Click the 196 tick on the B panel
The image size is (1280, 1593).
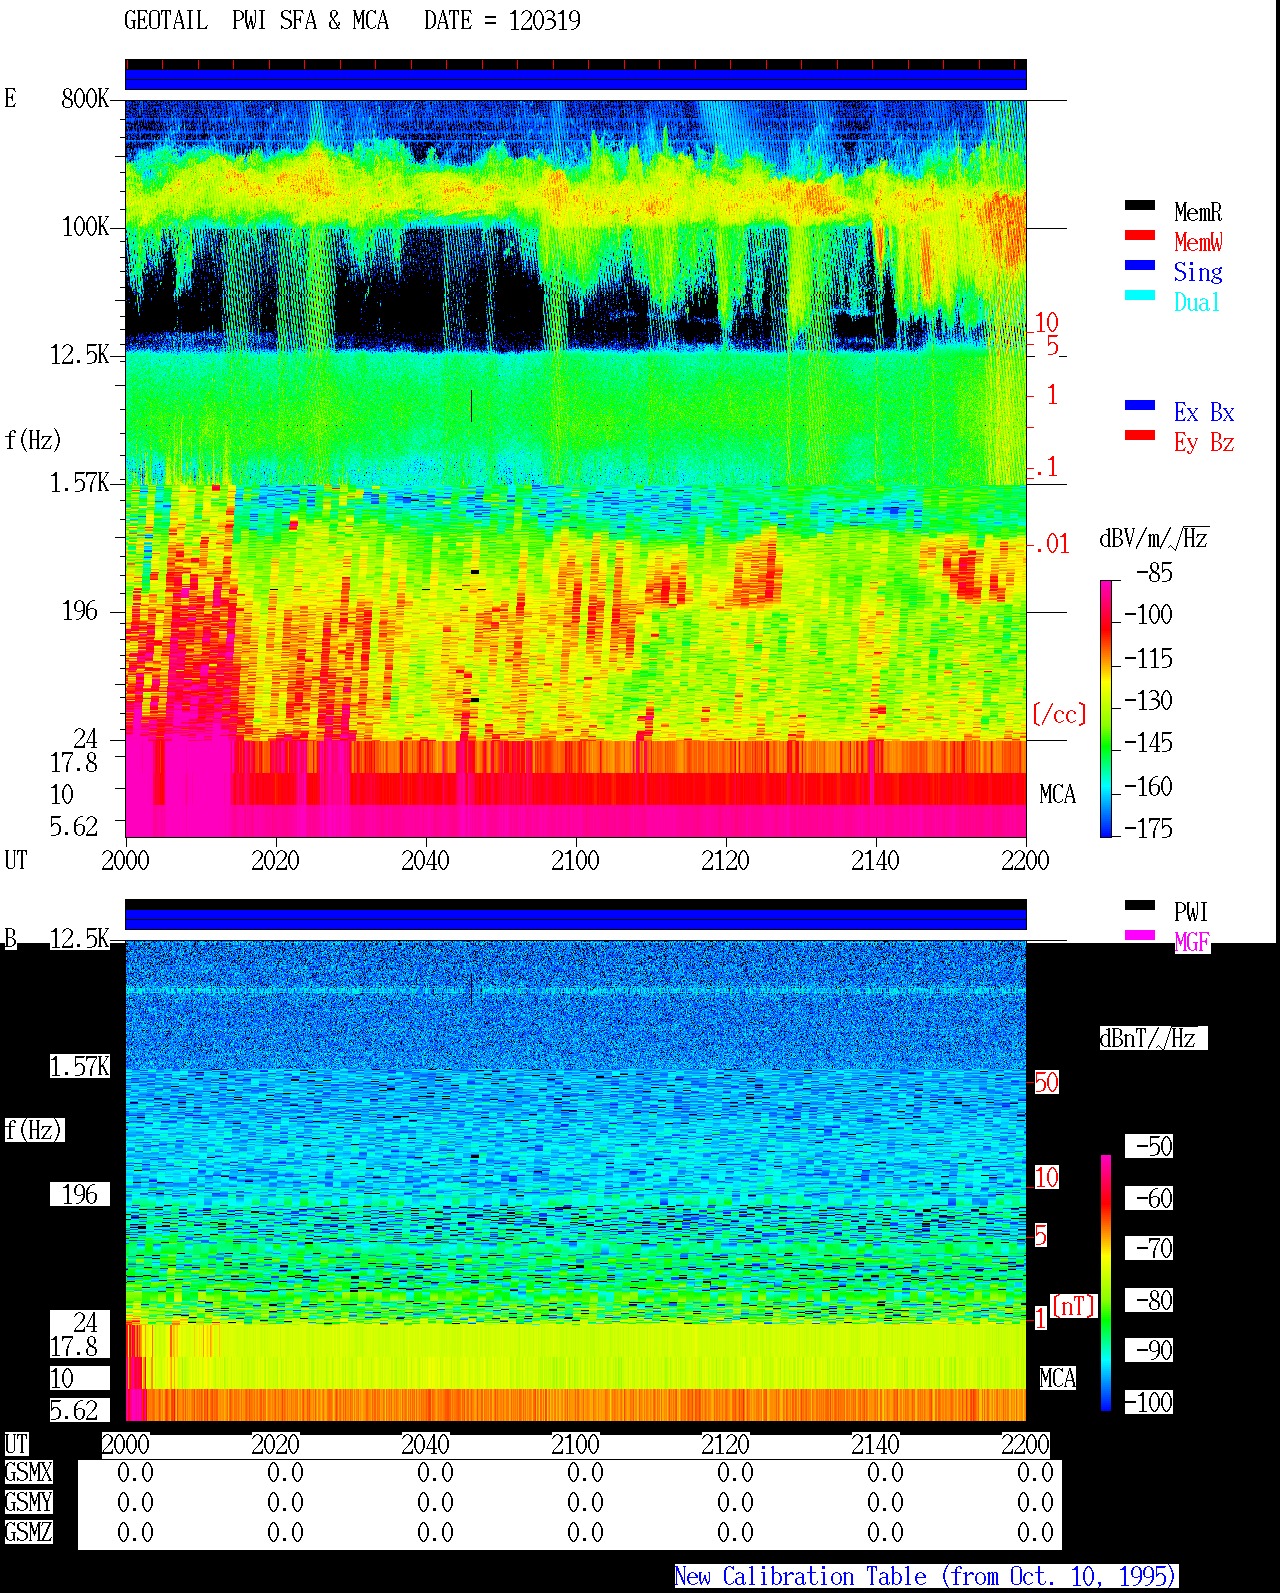click(x=80, y=1194)
